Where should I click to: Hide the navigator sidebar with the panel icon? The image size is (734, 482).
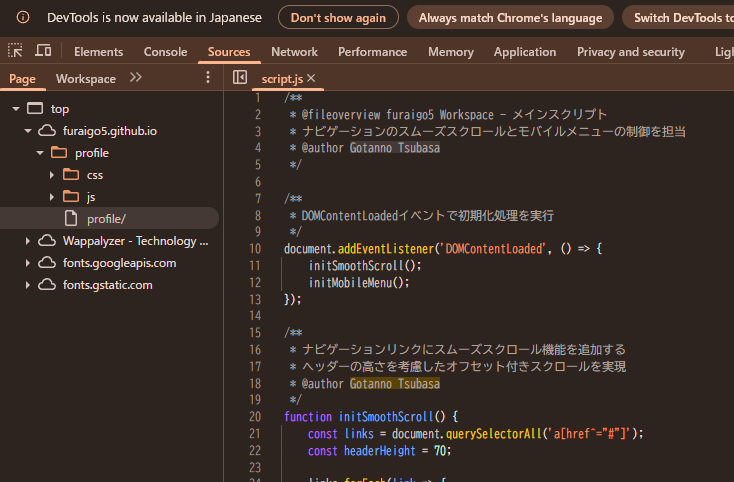click(240, 77)
